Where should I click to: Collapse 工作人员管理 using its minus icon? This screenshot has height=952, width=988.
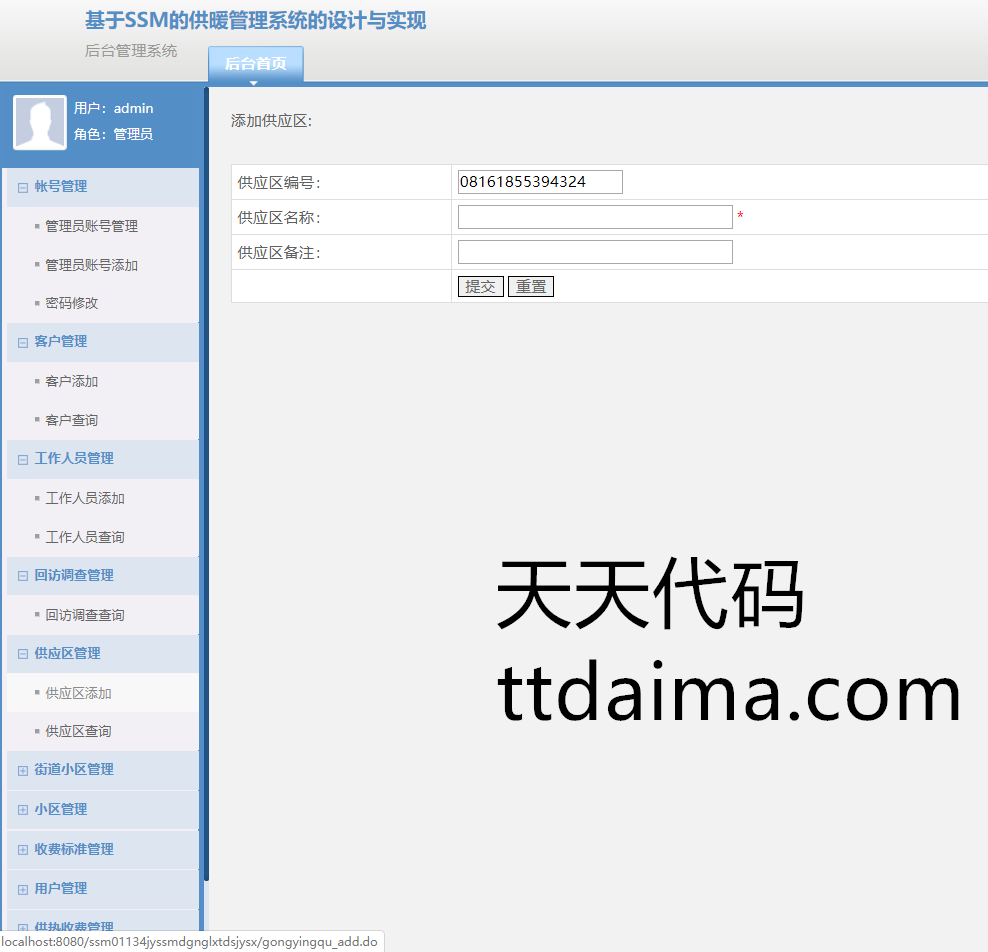point(23,459)
